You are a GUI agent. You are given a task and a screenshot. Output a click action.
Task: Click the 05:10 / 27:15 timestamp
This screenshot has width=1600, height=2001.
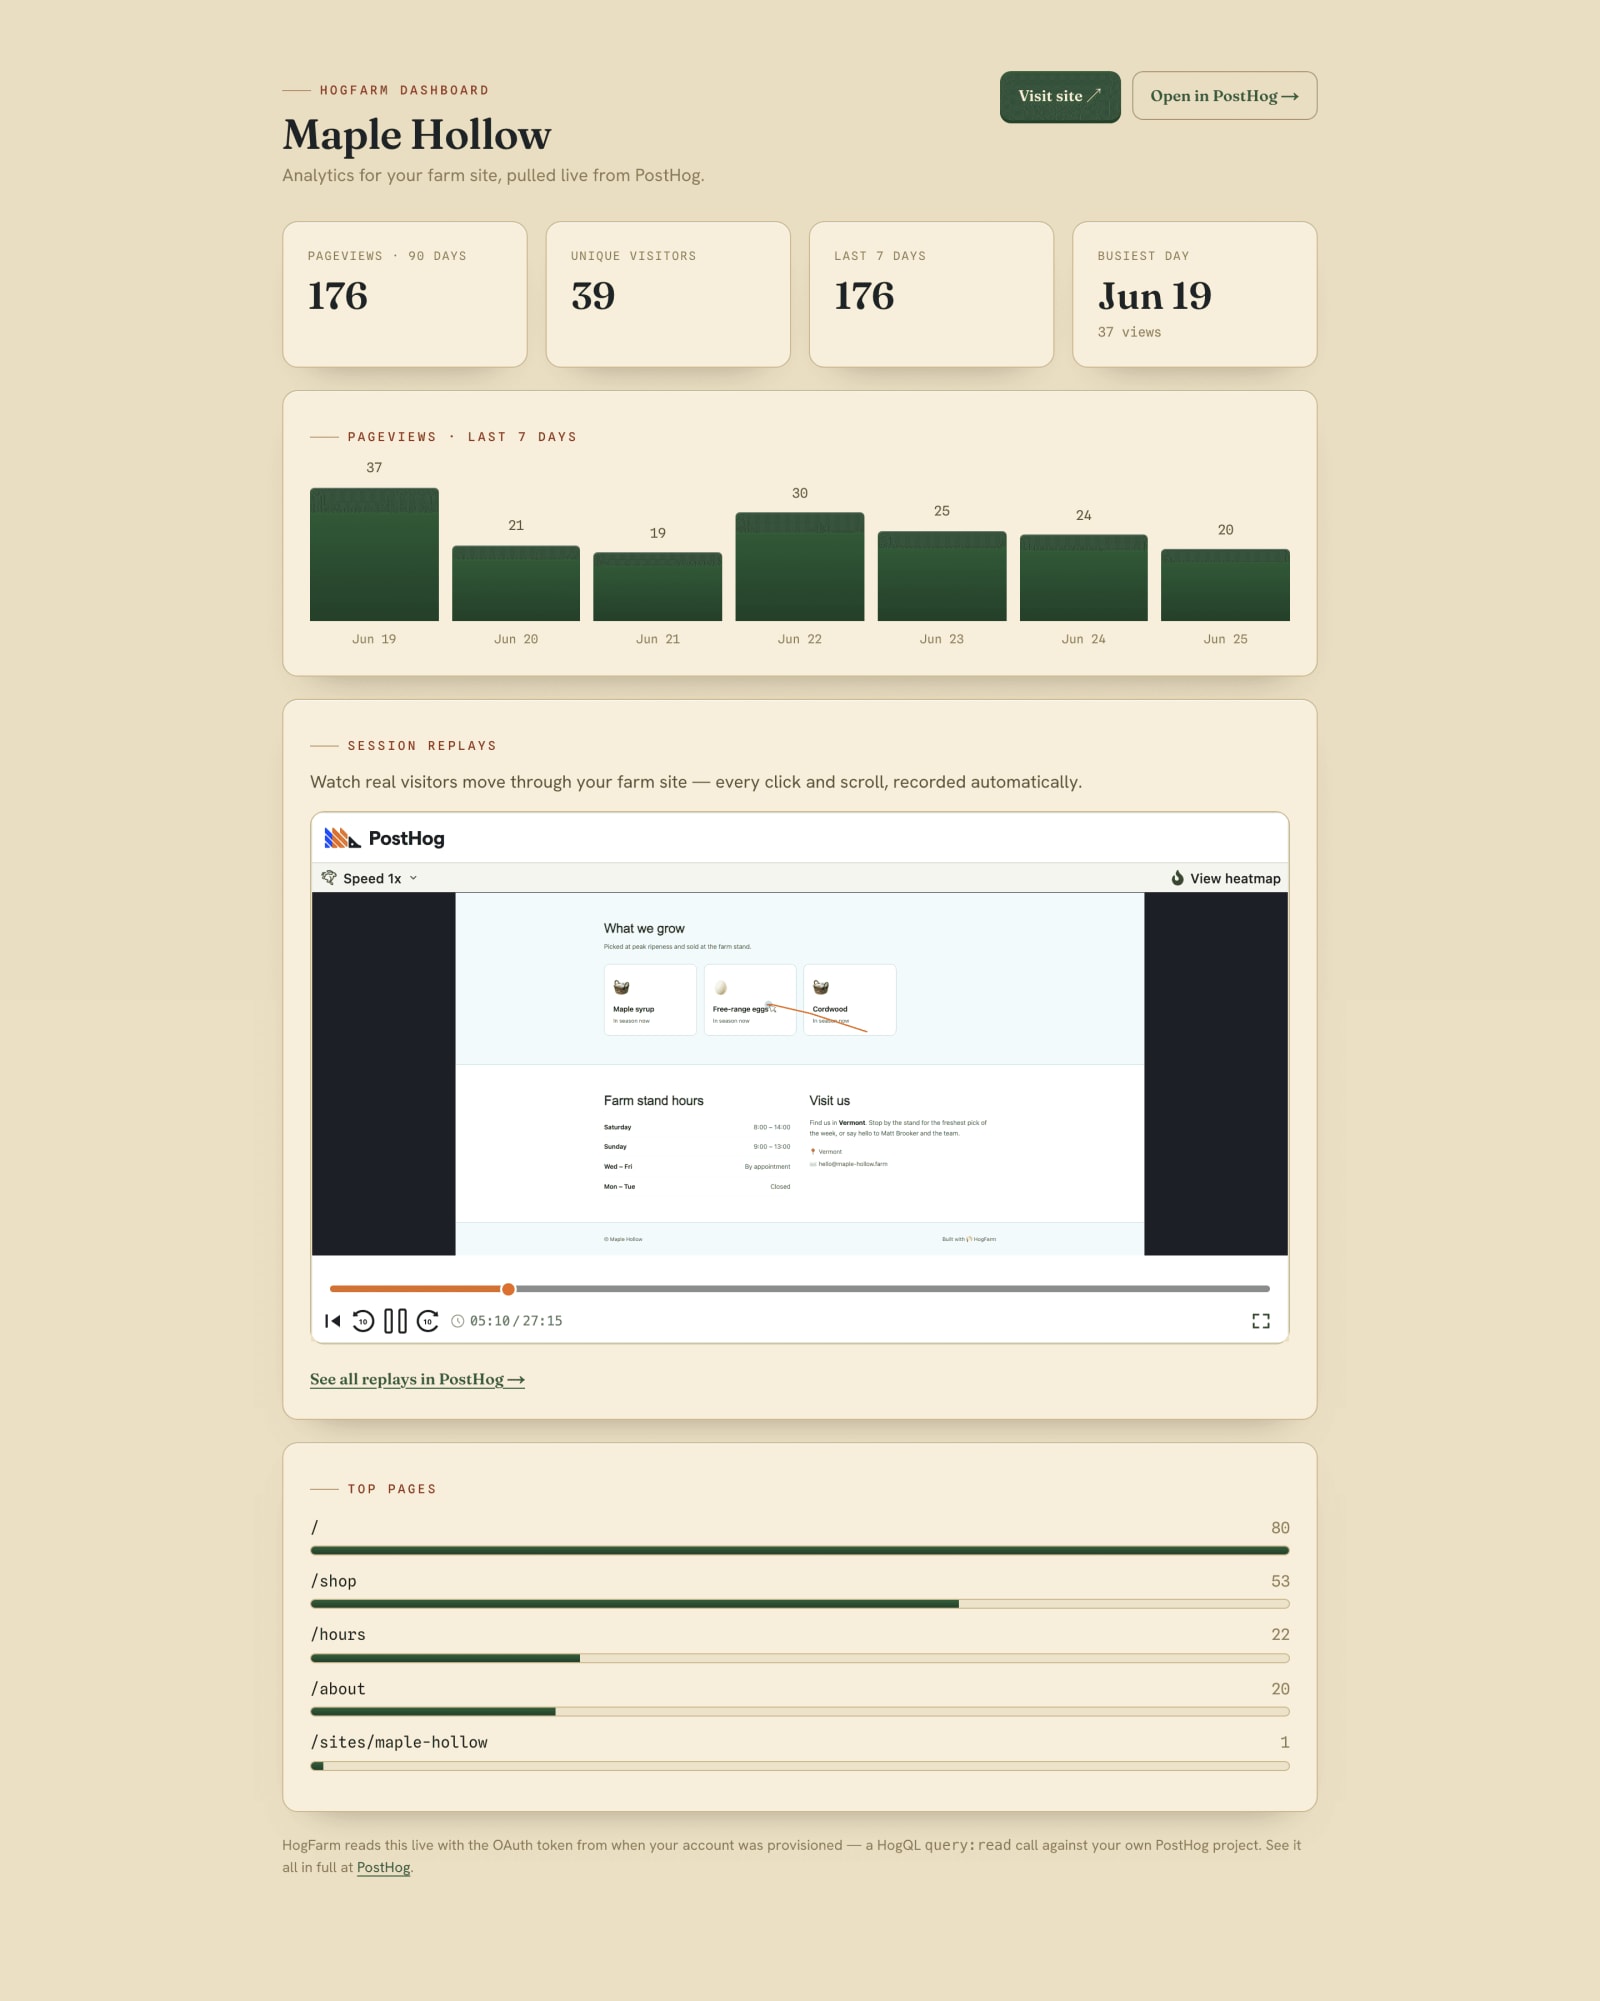coord(516,1321)
